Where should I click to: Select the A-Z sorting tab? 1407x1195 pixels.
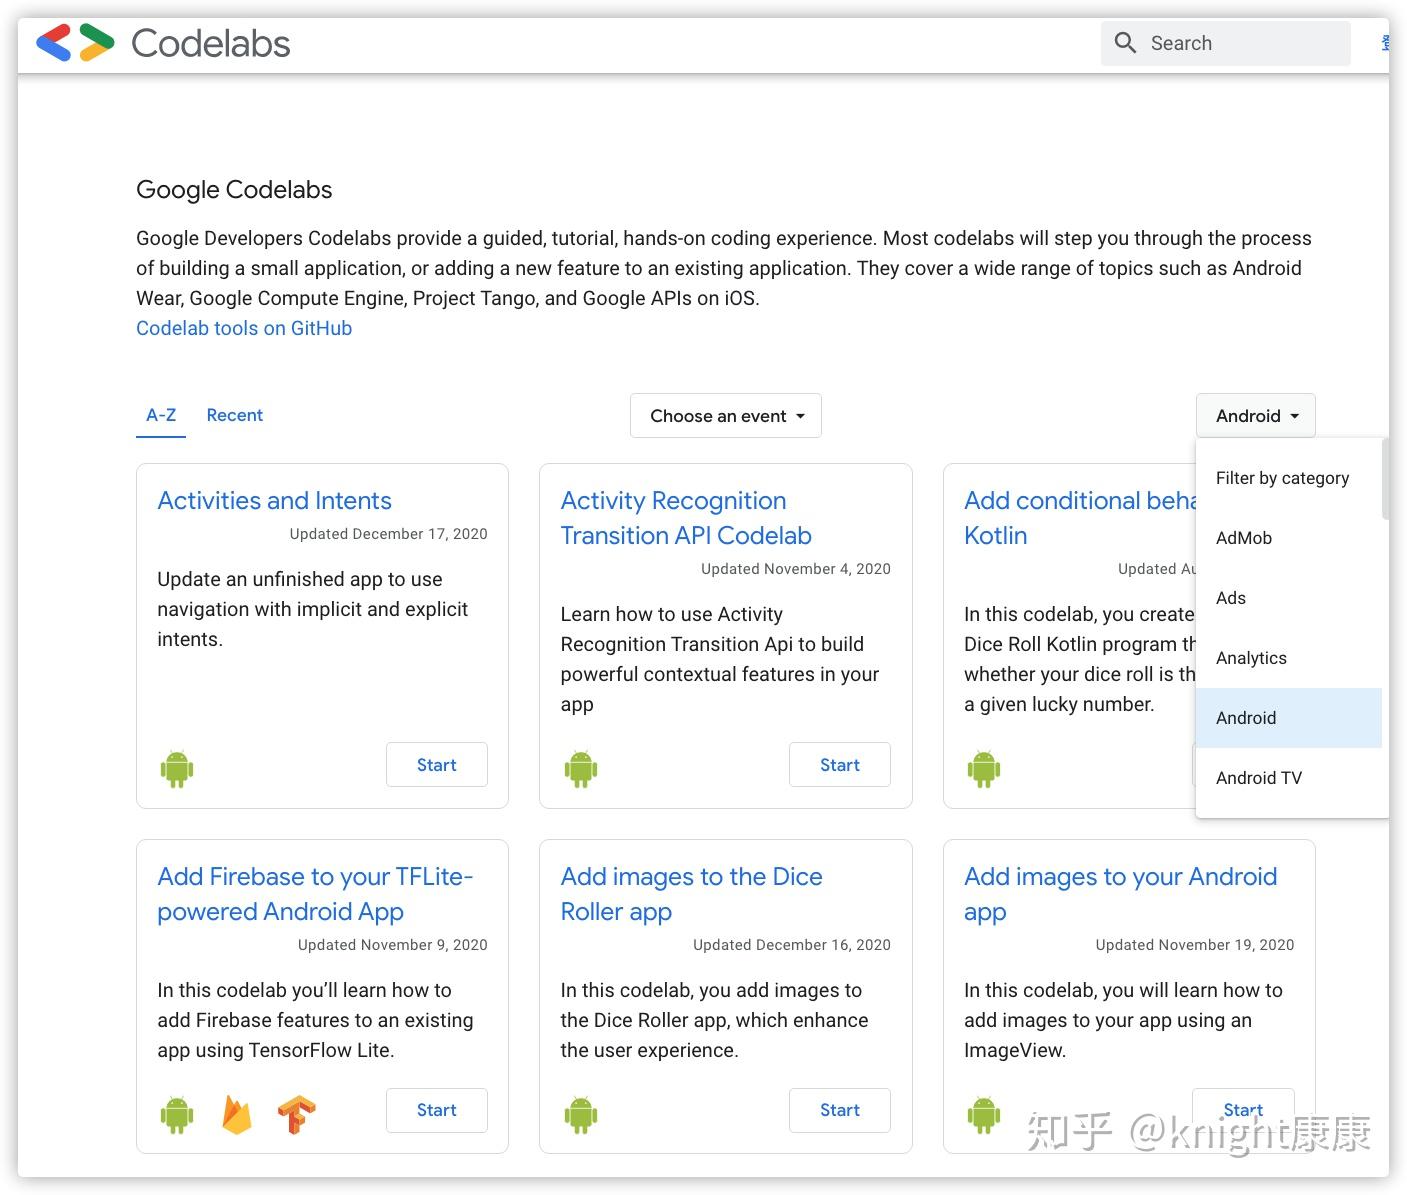pos(161,415)
